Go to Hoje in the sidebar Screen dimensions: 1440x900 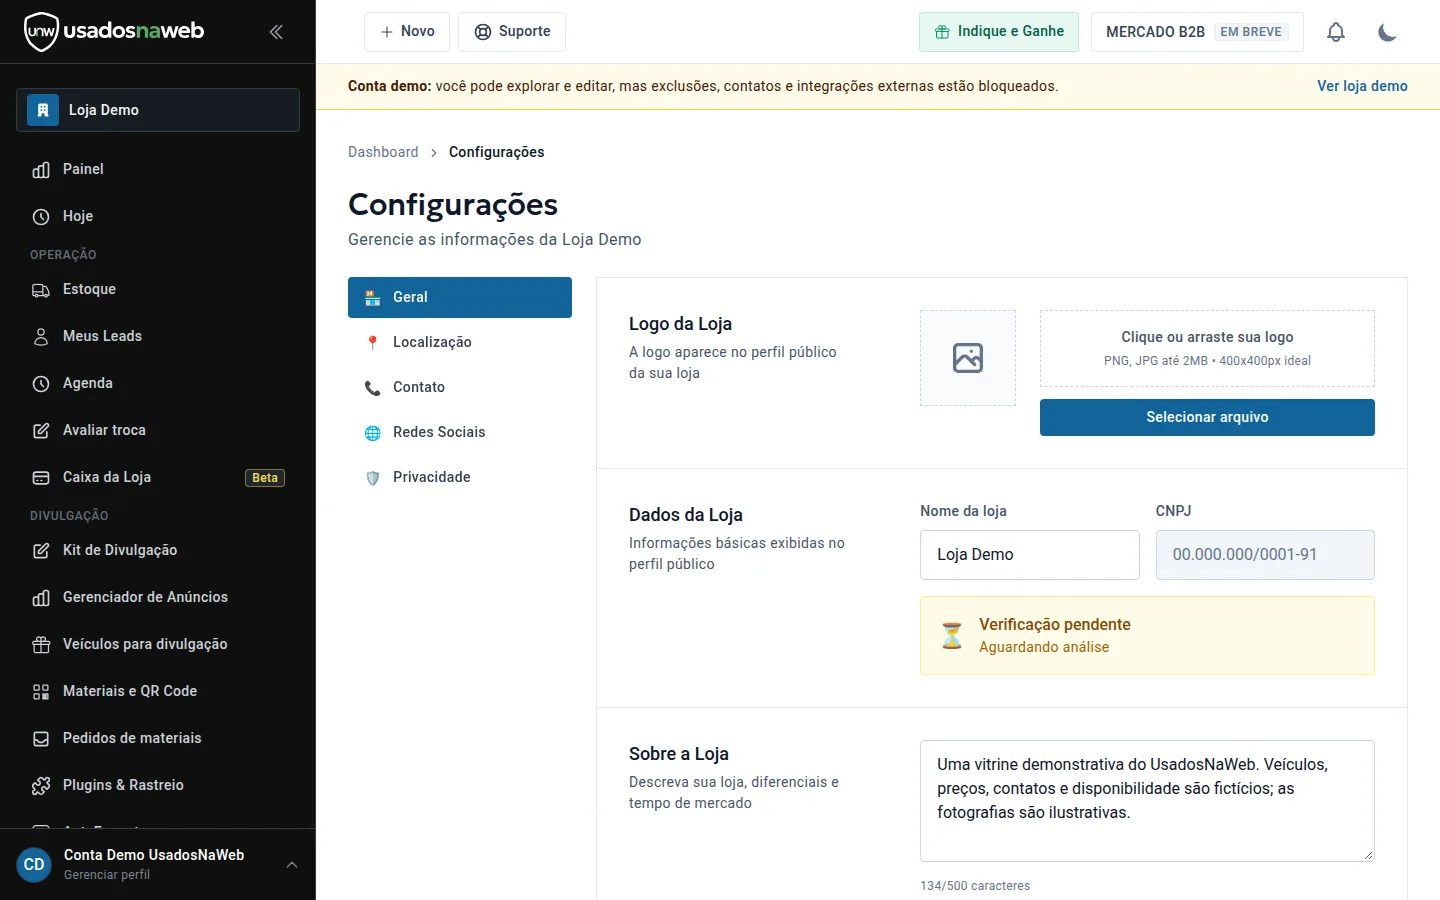(158, 216)
